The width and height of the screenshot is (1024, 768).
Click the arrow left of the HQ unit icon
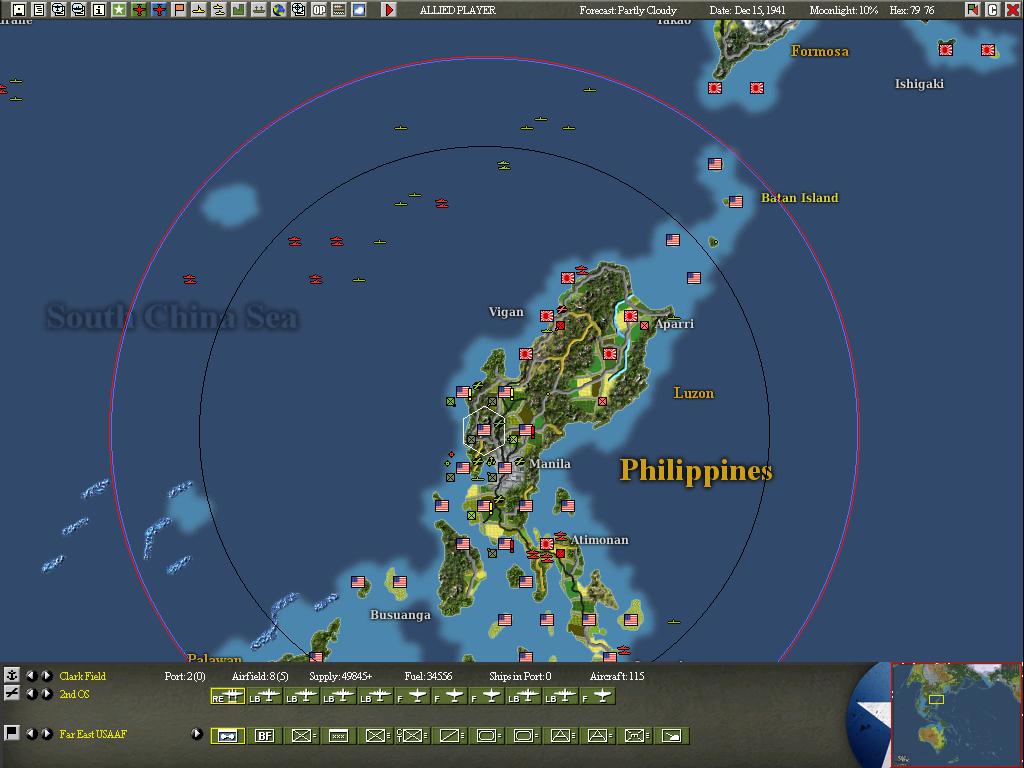click(197, 733)
